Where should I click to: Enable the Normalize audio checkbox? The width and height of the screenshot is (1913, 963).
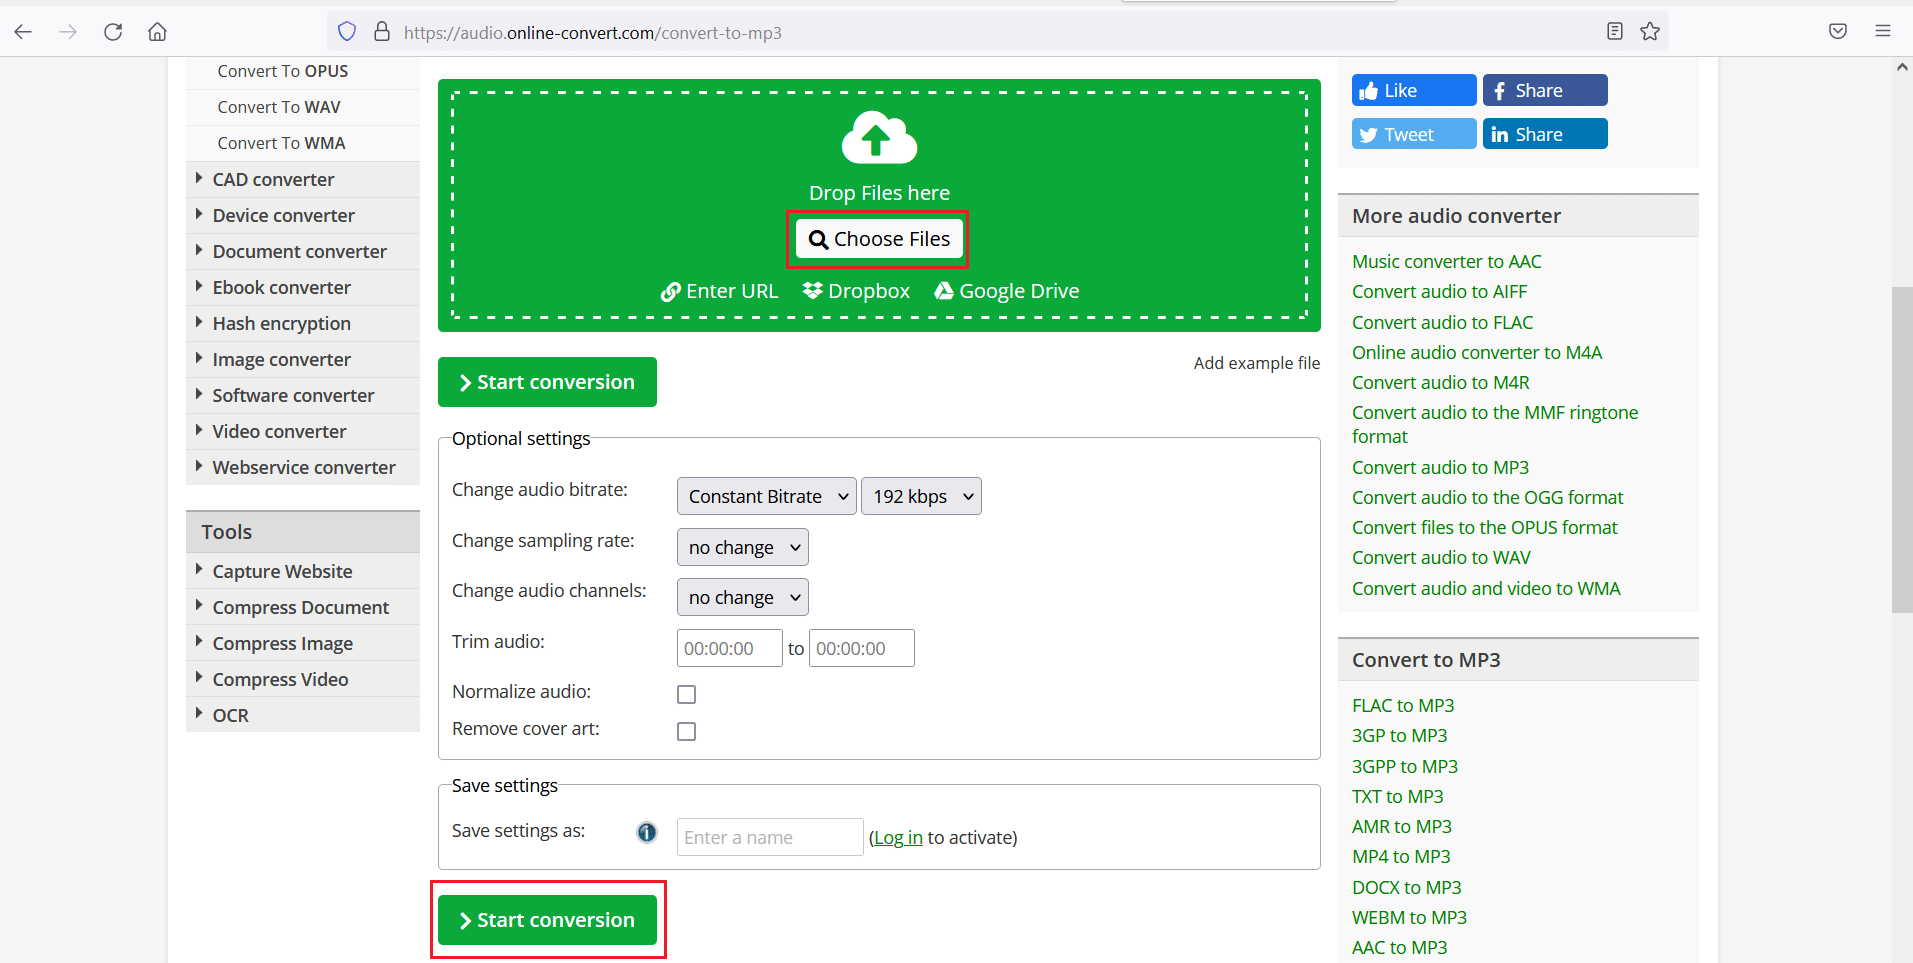tap(686, 694)
